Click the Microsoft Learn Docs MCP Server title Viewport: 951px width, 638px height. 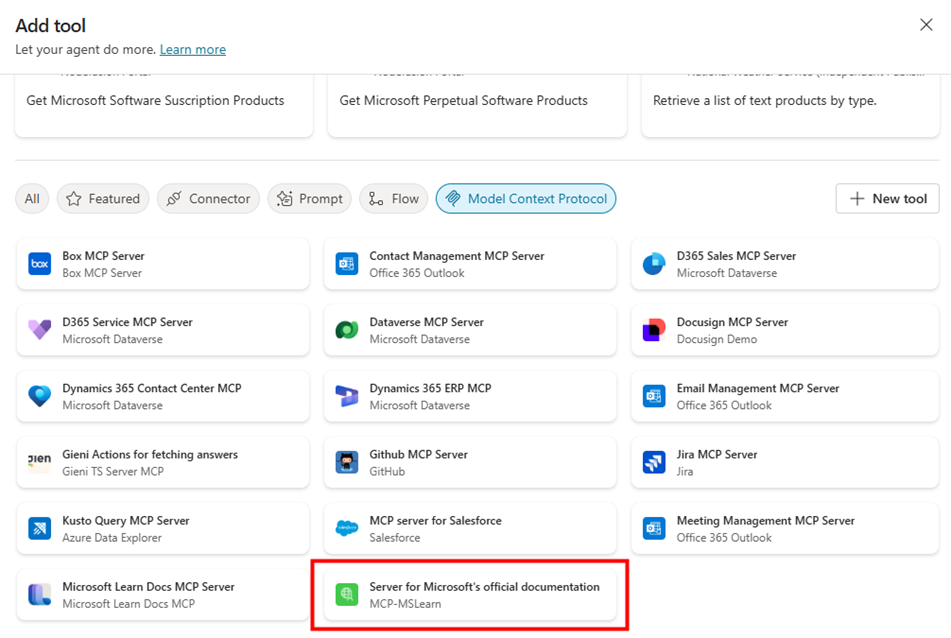149,586
